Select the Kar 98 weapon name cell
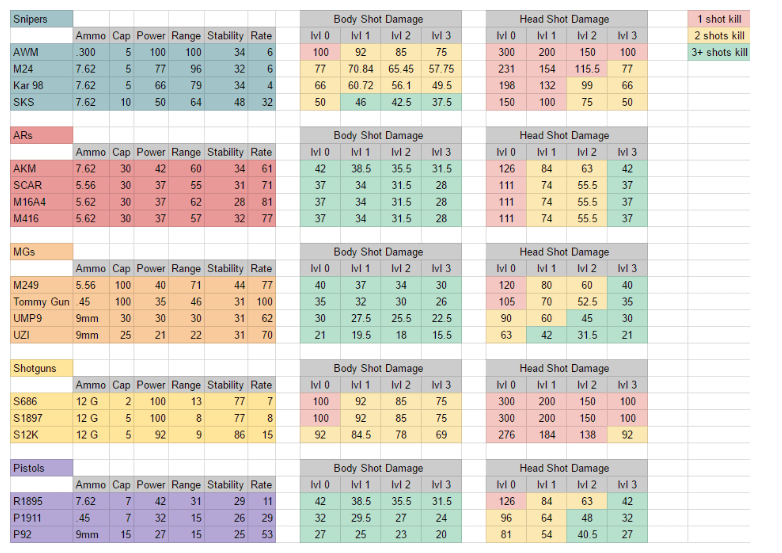The width and height of the screenshot is (782, 553). 41,85
